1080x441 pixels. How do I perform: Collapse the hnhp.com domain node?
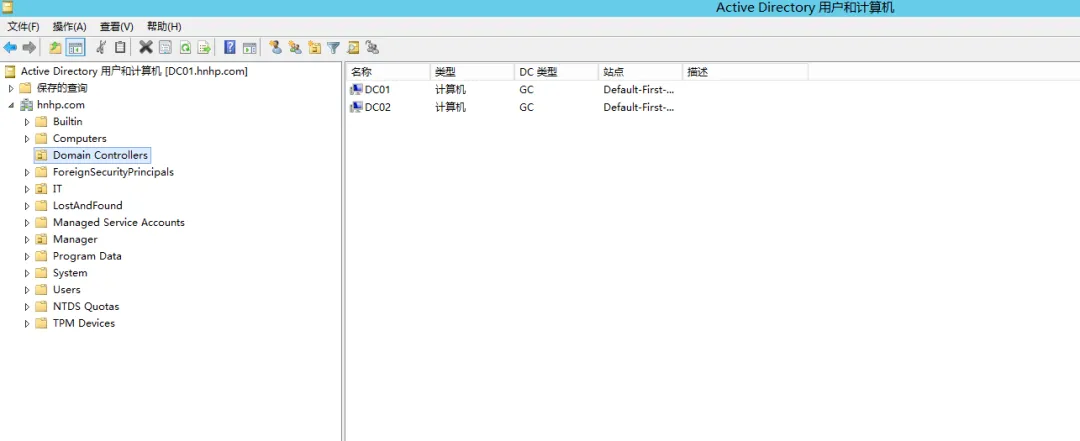pos(10,105)
